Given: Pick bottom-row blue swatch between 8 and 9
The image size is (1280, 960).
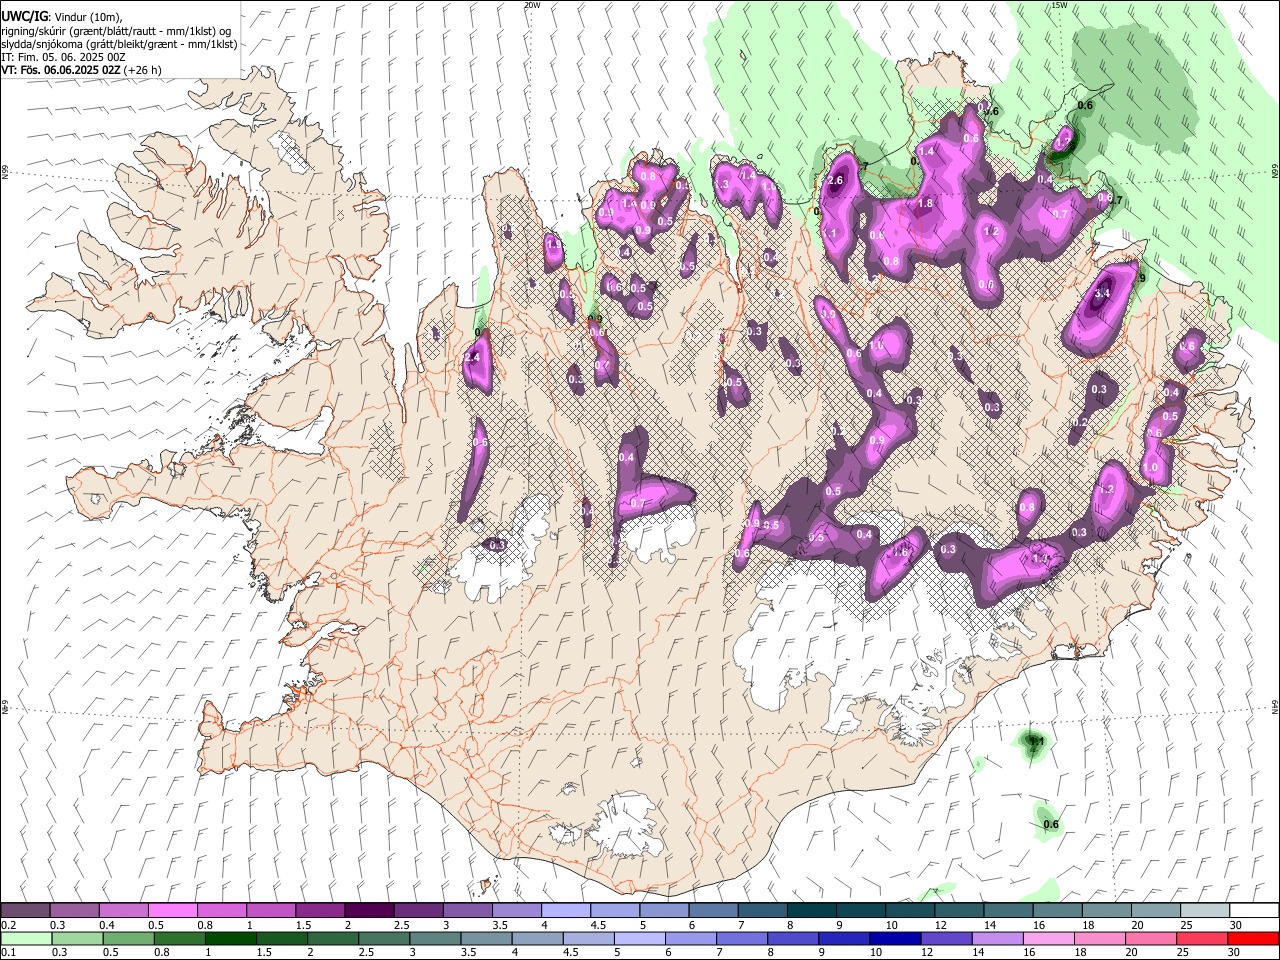Looking at the screenshot, I should click(793, 938).
